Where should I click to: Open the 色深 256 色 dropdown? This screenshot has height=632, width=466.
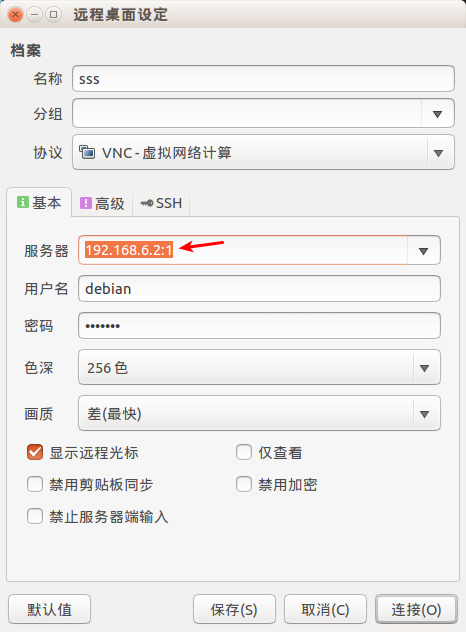[x=259, y=367]
